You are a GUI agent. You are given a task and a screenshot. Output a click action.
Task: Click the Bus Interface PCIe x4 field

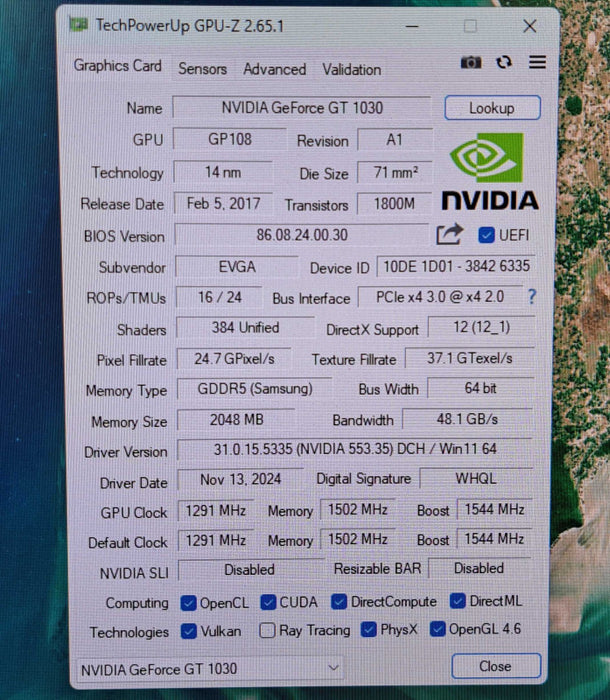(440, 297)
